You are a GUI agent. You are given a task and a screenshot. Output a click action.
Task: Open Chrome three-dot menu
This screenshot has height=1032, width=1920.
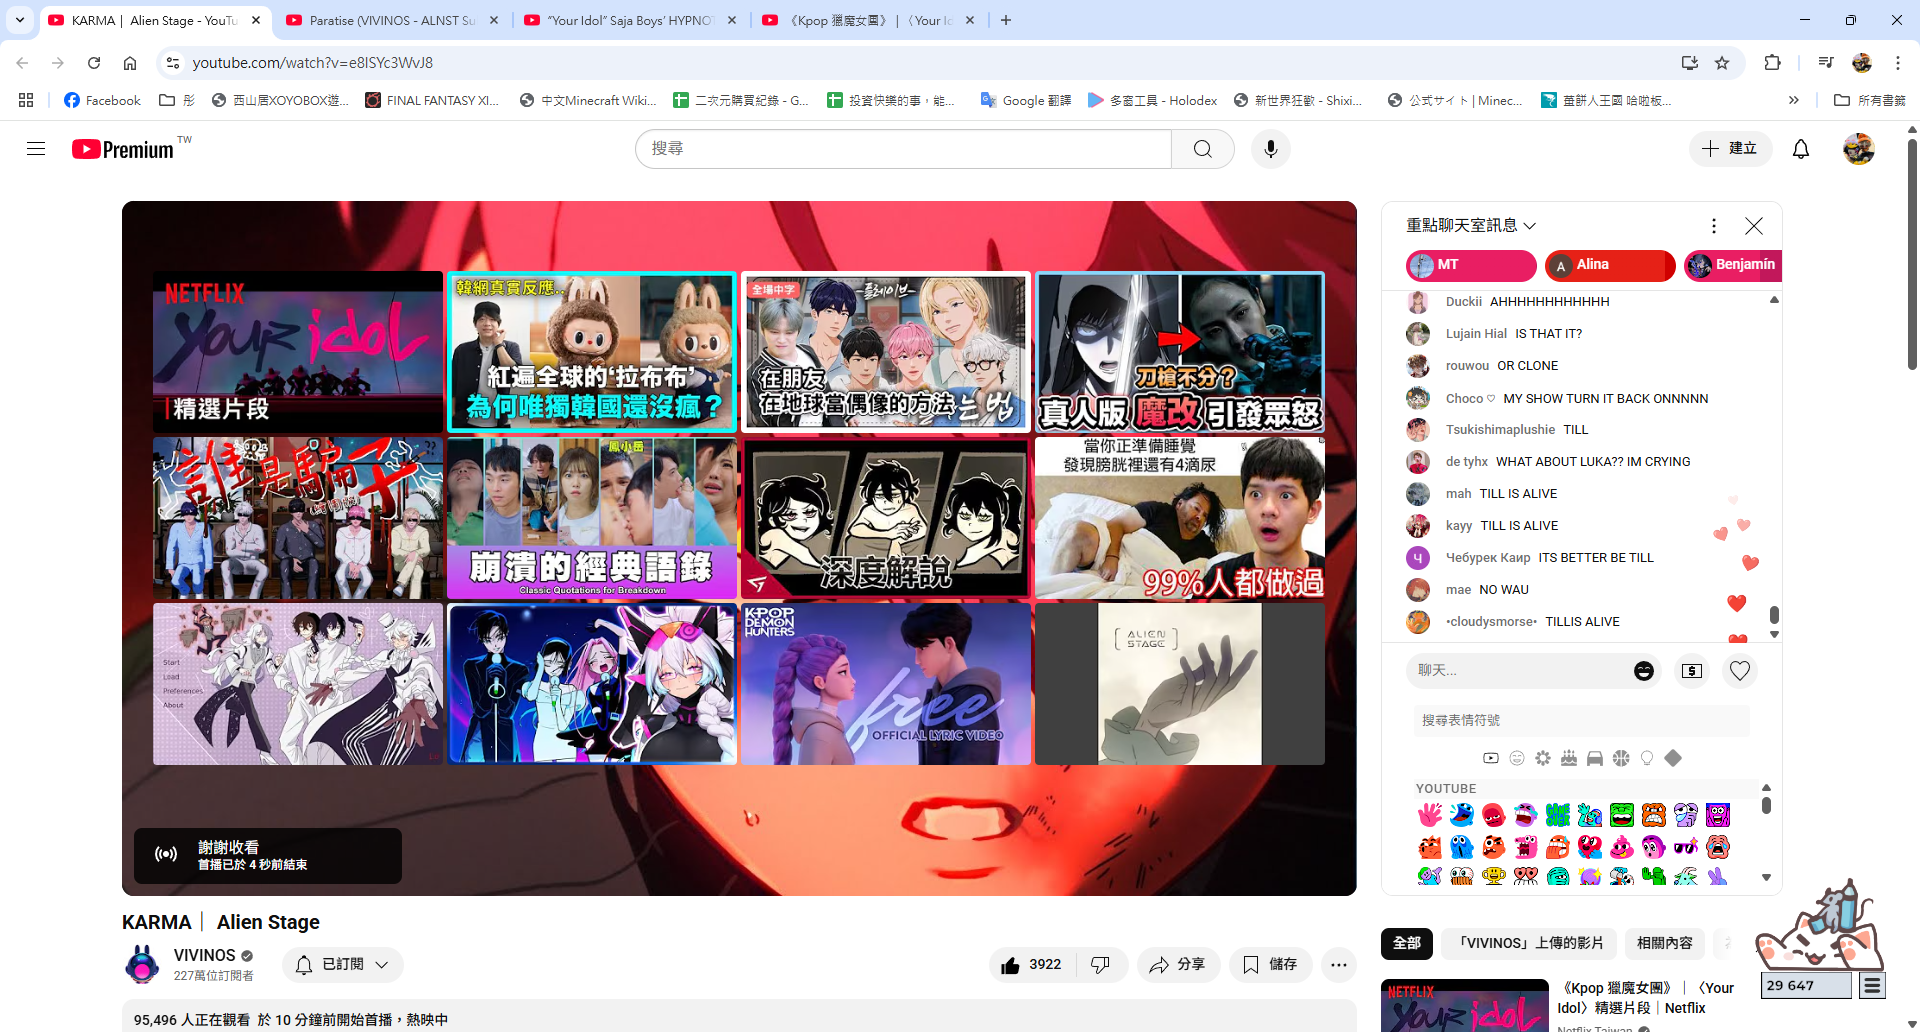1898,63
